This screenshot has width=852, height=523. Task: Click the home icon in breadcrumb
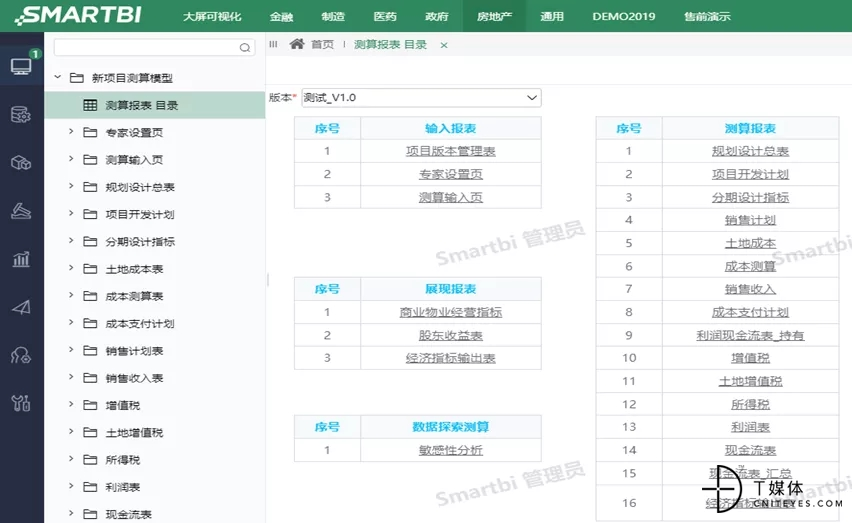(297, 44)
